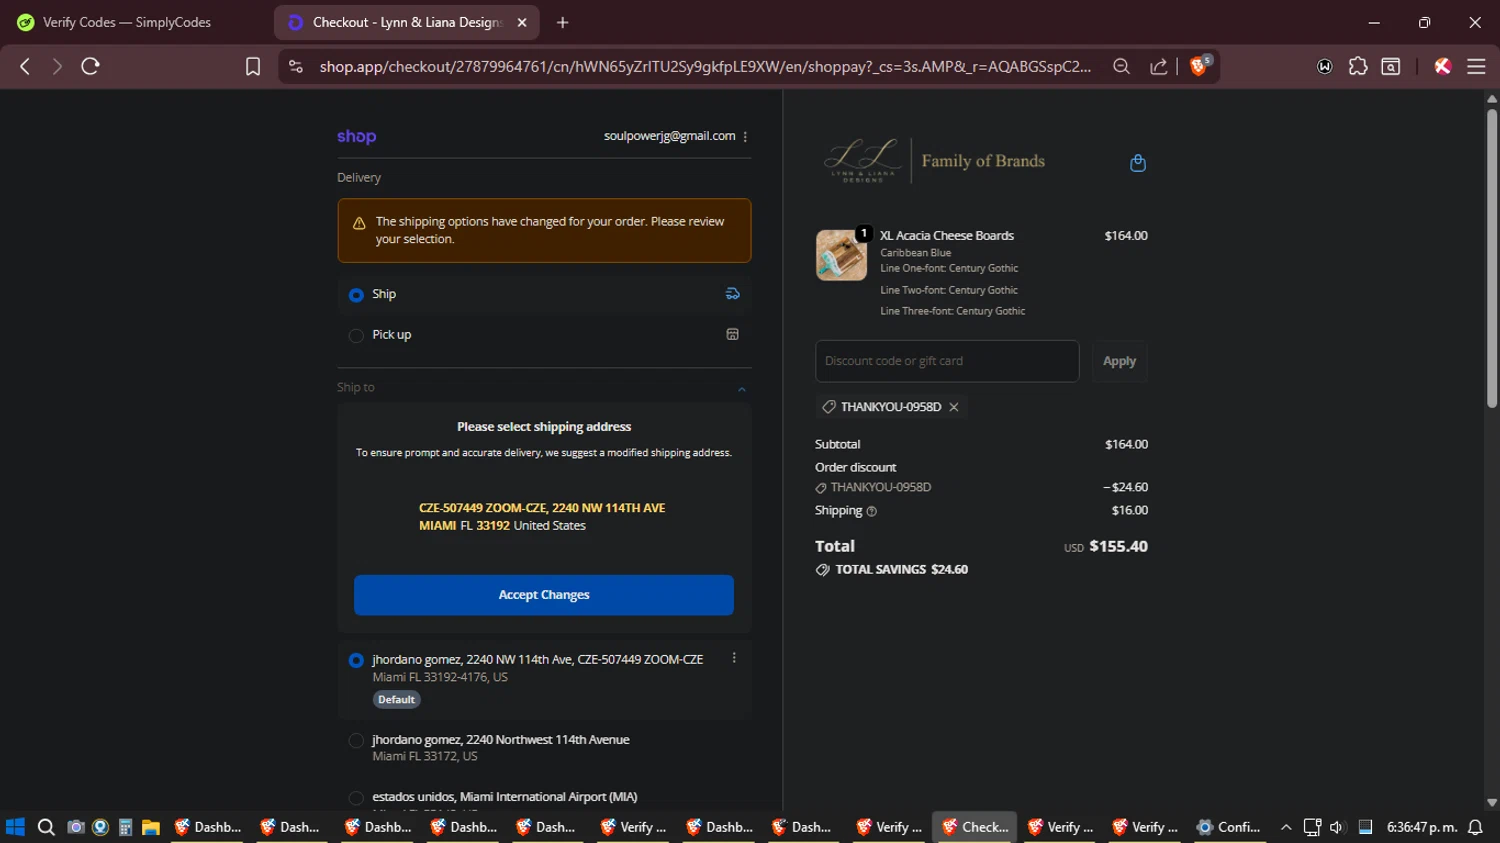Select the 2240 Northwest 114th Avenue address
The height and width of the screenshot is (843, 1500).
(356, 741)
